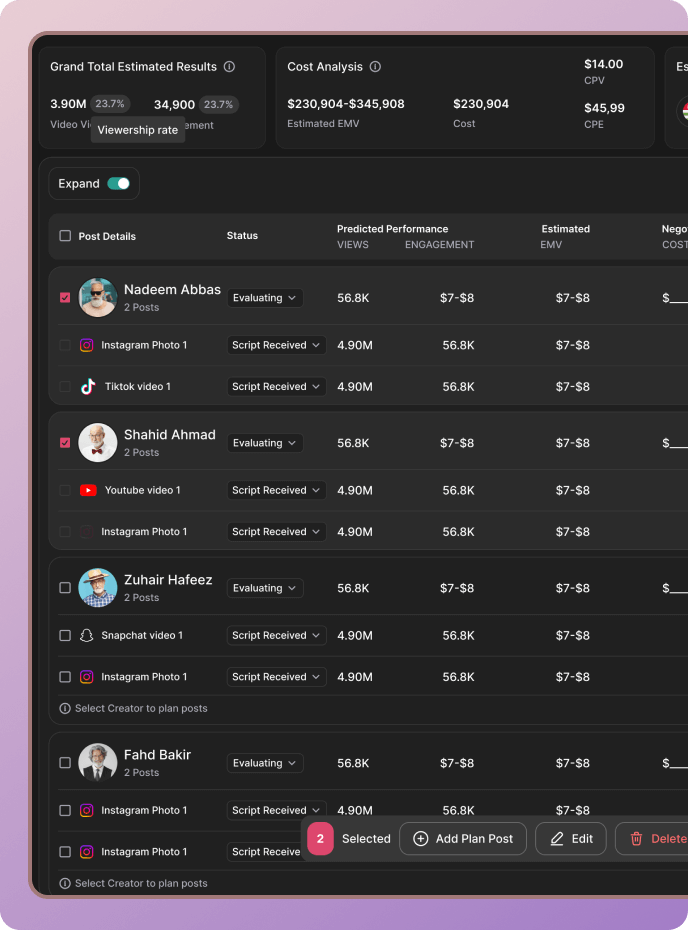Click Add Plan Post button
The height and width of the screenshot is (930, 688).
click(463, 839)
